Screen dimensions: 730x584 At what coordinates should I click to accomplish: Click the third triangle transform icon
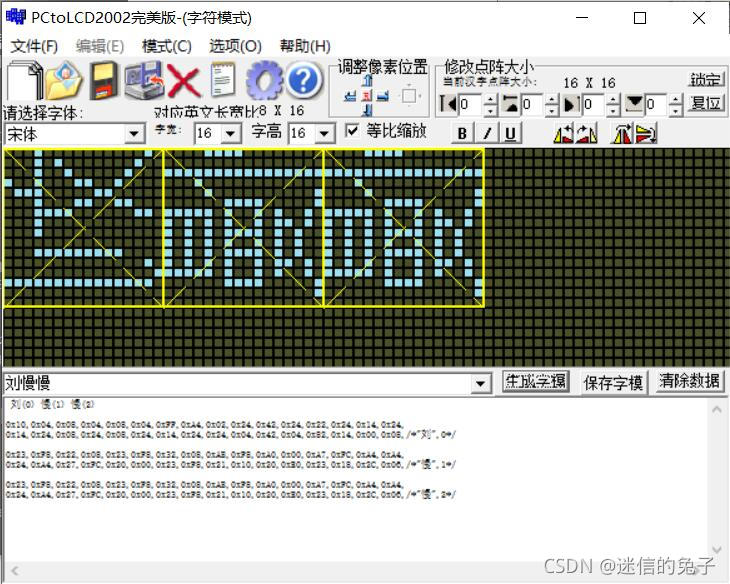(x=623, y=134)
